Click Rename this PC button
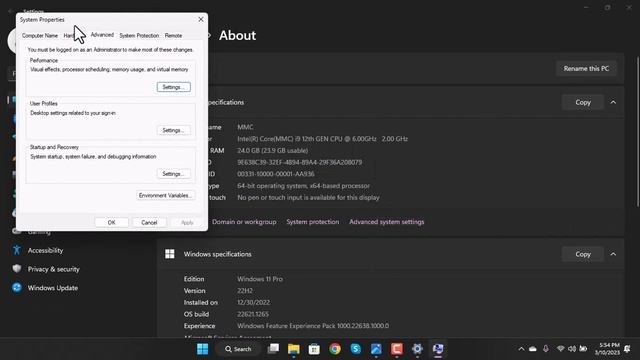 (586, 69)
